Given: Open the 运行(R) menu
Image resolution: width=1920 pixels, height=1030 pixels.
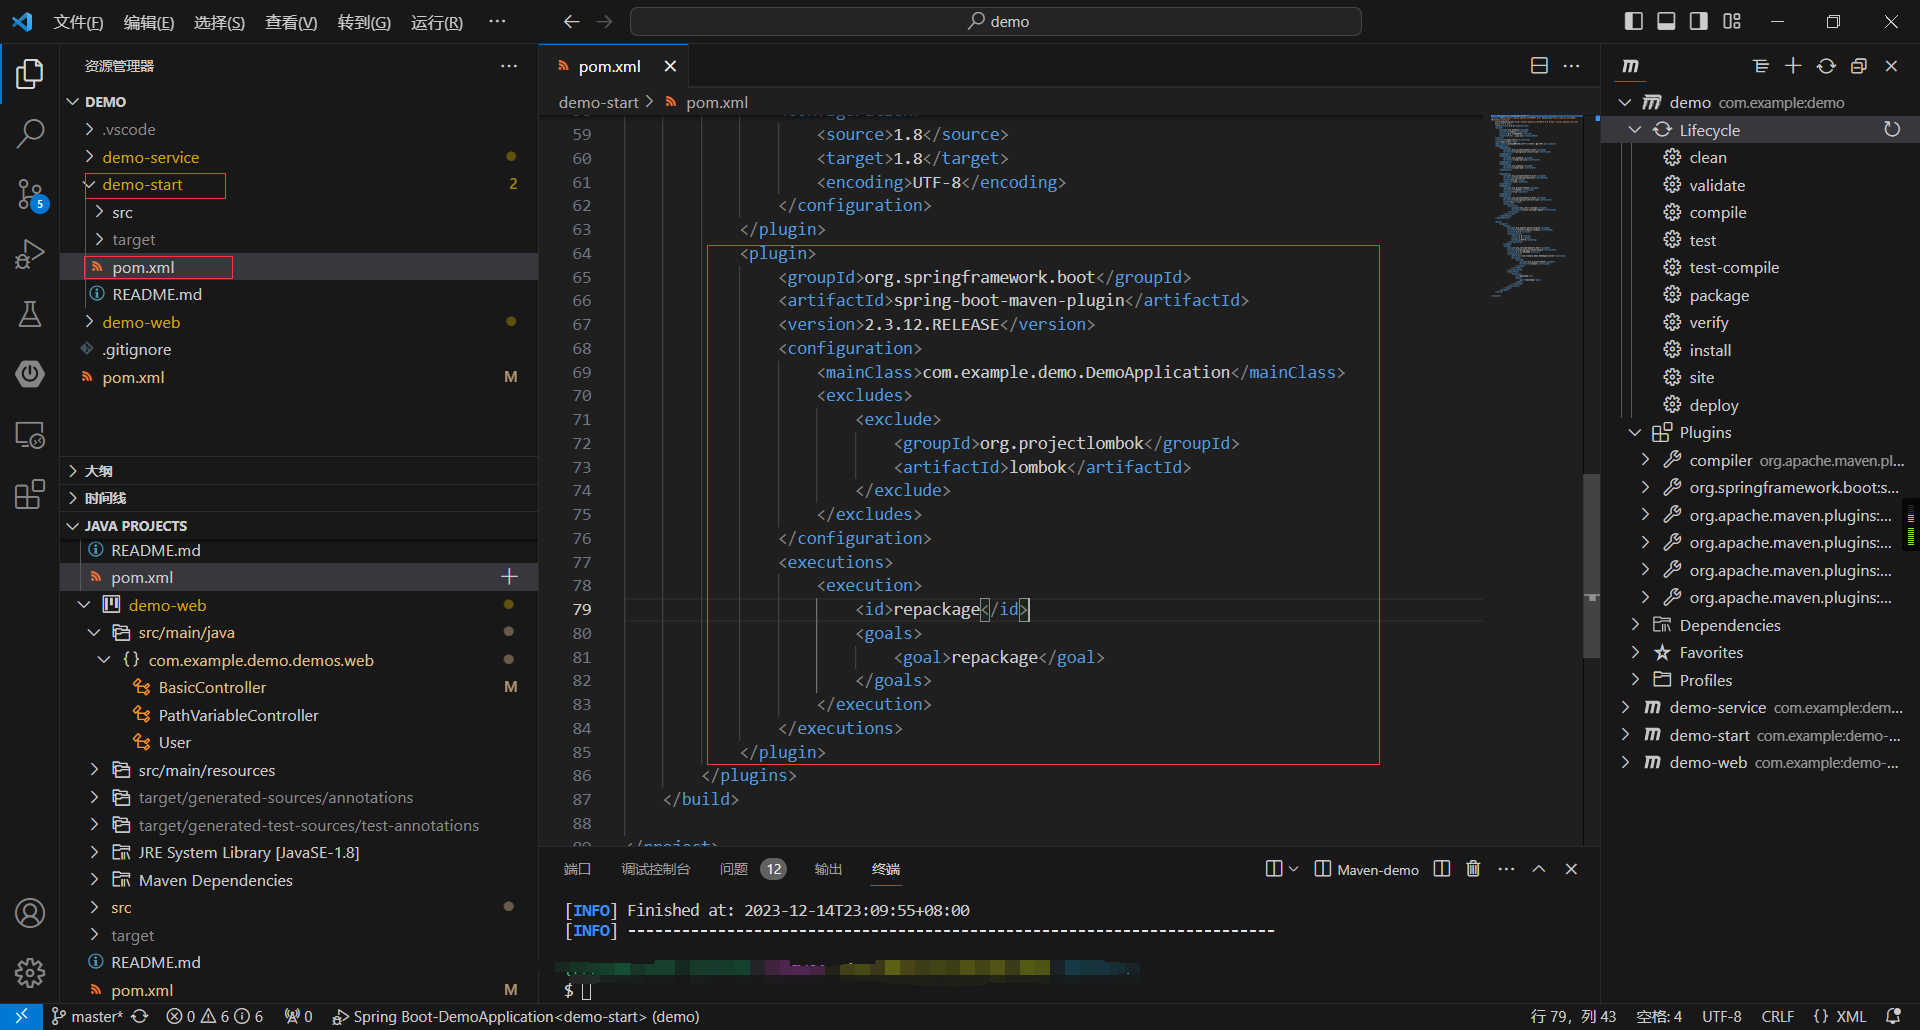Looking at the screenshot, I should [437, 22].
